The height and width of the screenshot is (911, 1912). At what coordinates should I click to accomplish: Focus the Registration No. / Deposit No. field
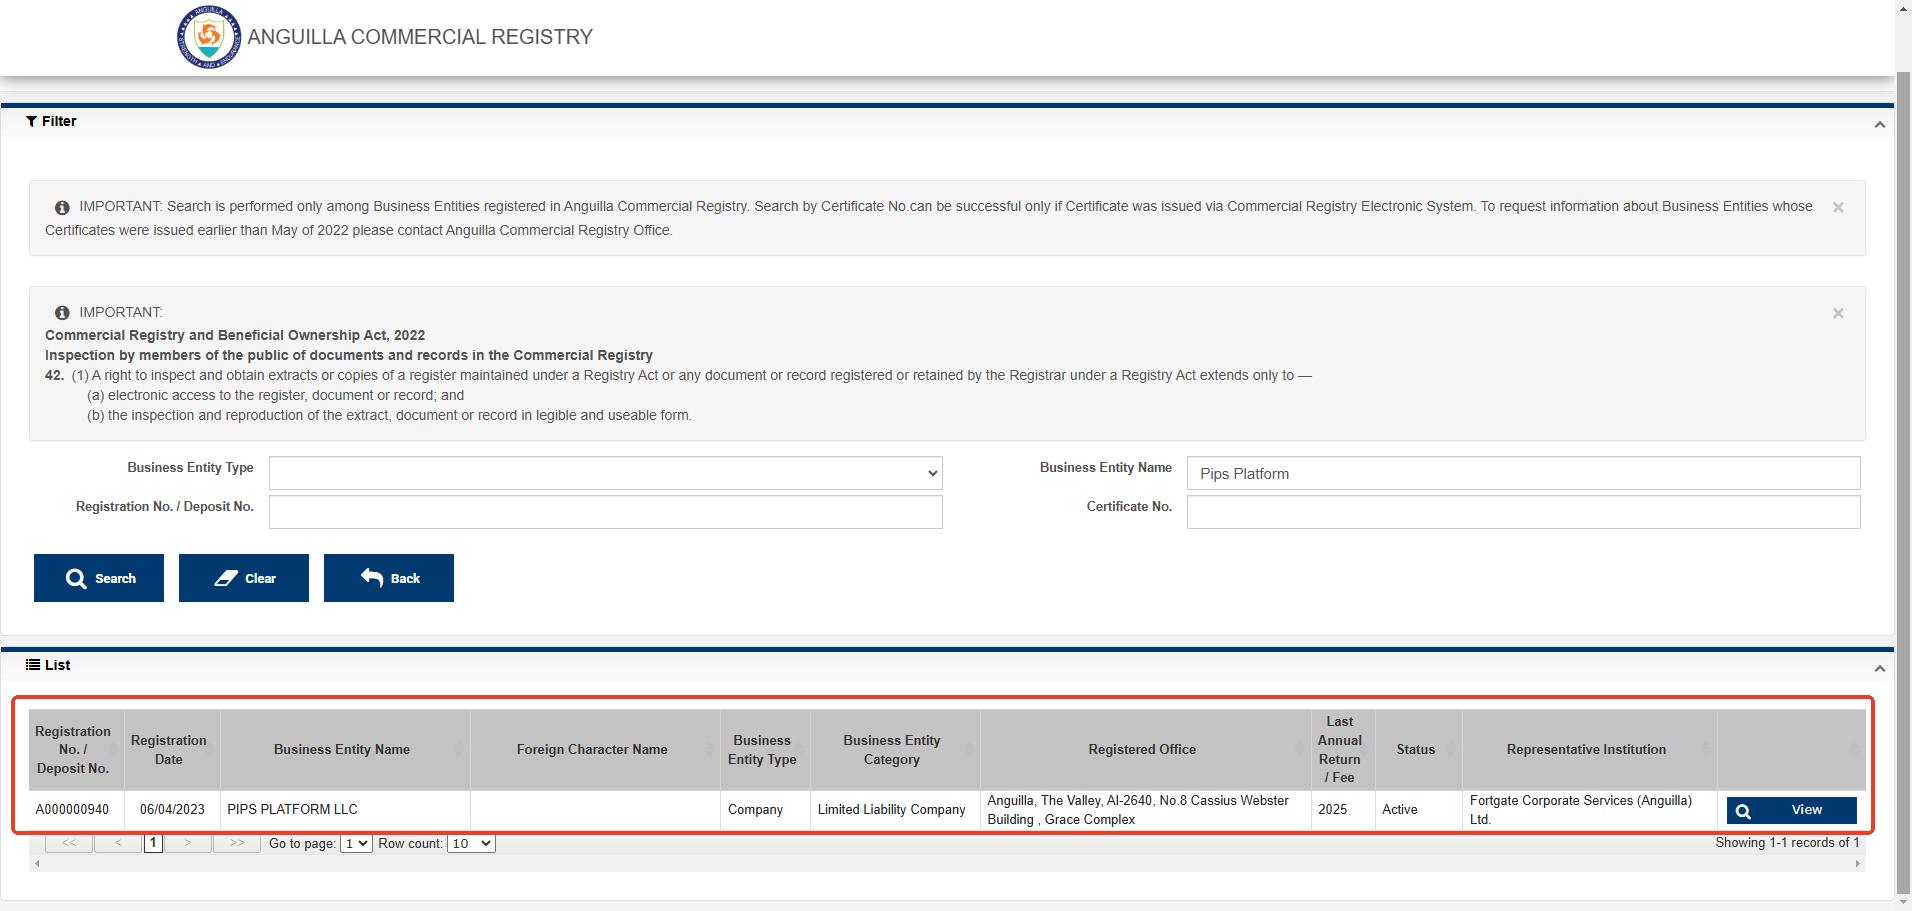[605, 512]
